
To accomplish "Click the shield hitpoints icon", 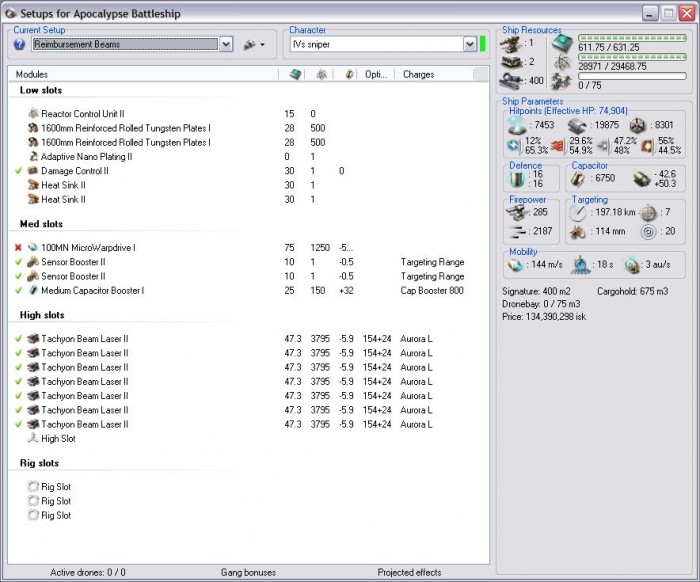I will 518,125.
